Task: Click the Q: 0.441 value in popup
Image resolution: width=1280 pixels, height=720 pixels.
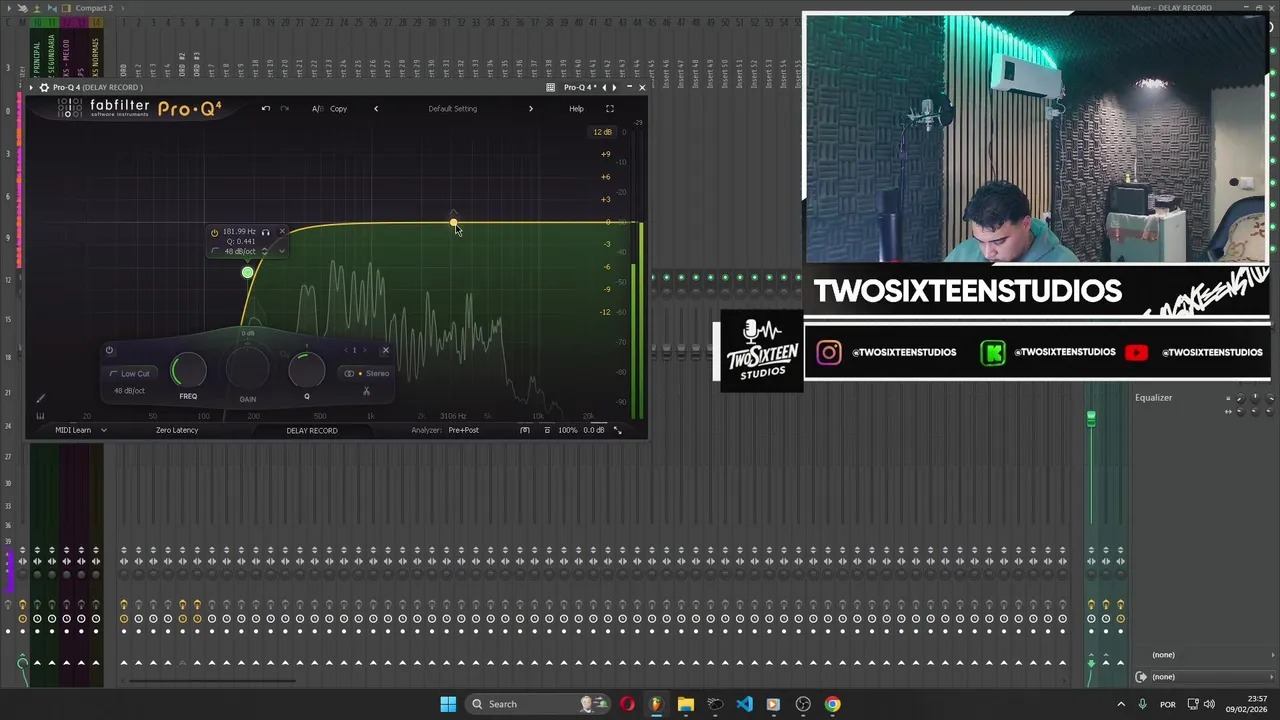Action: [x=241, y=241]
